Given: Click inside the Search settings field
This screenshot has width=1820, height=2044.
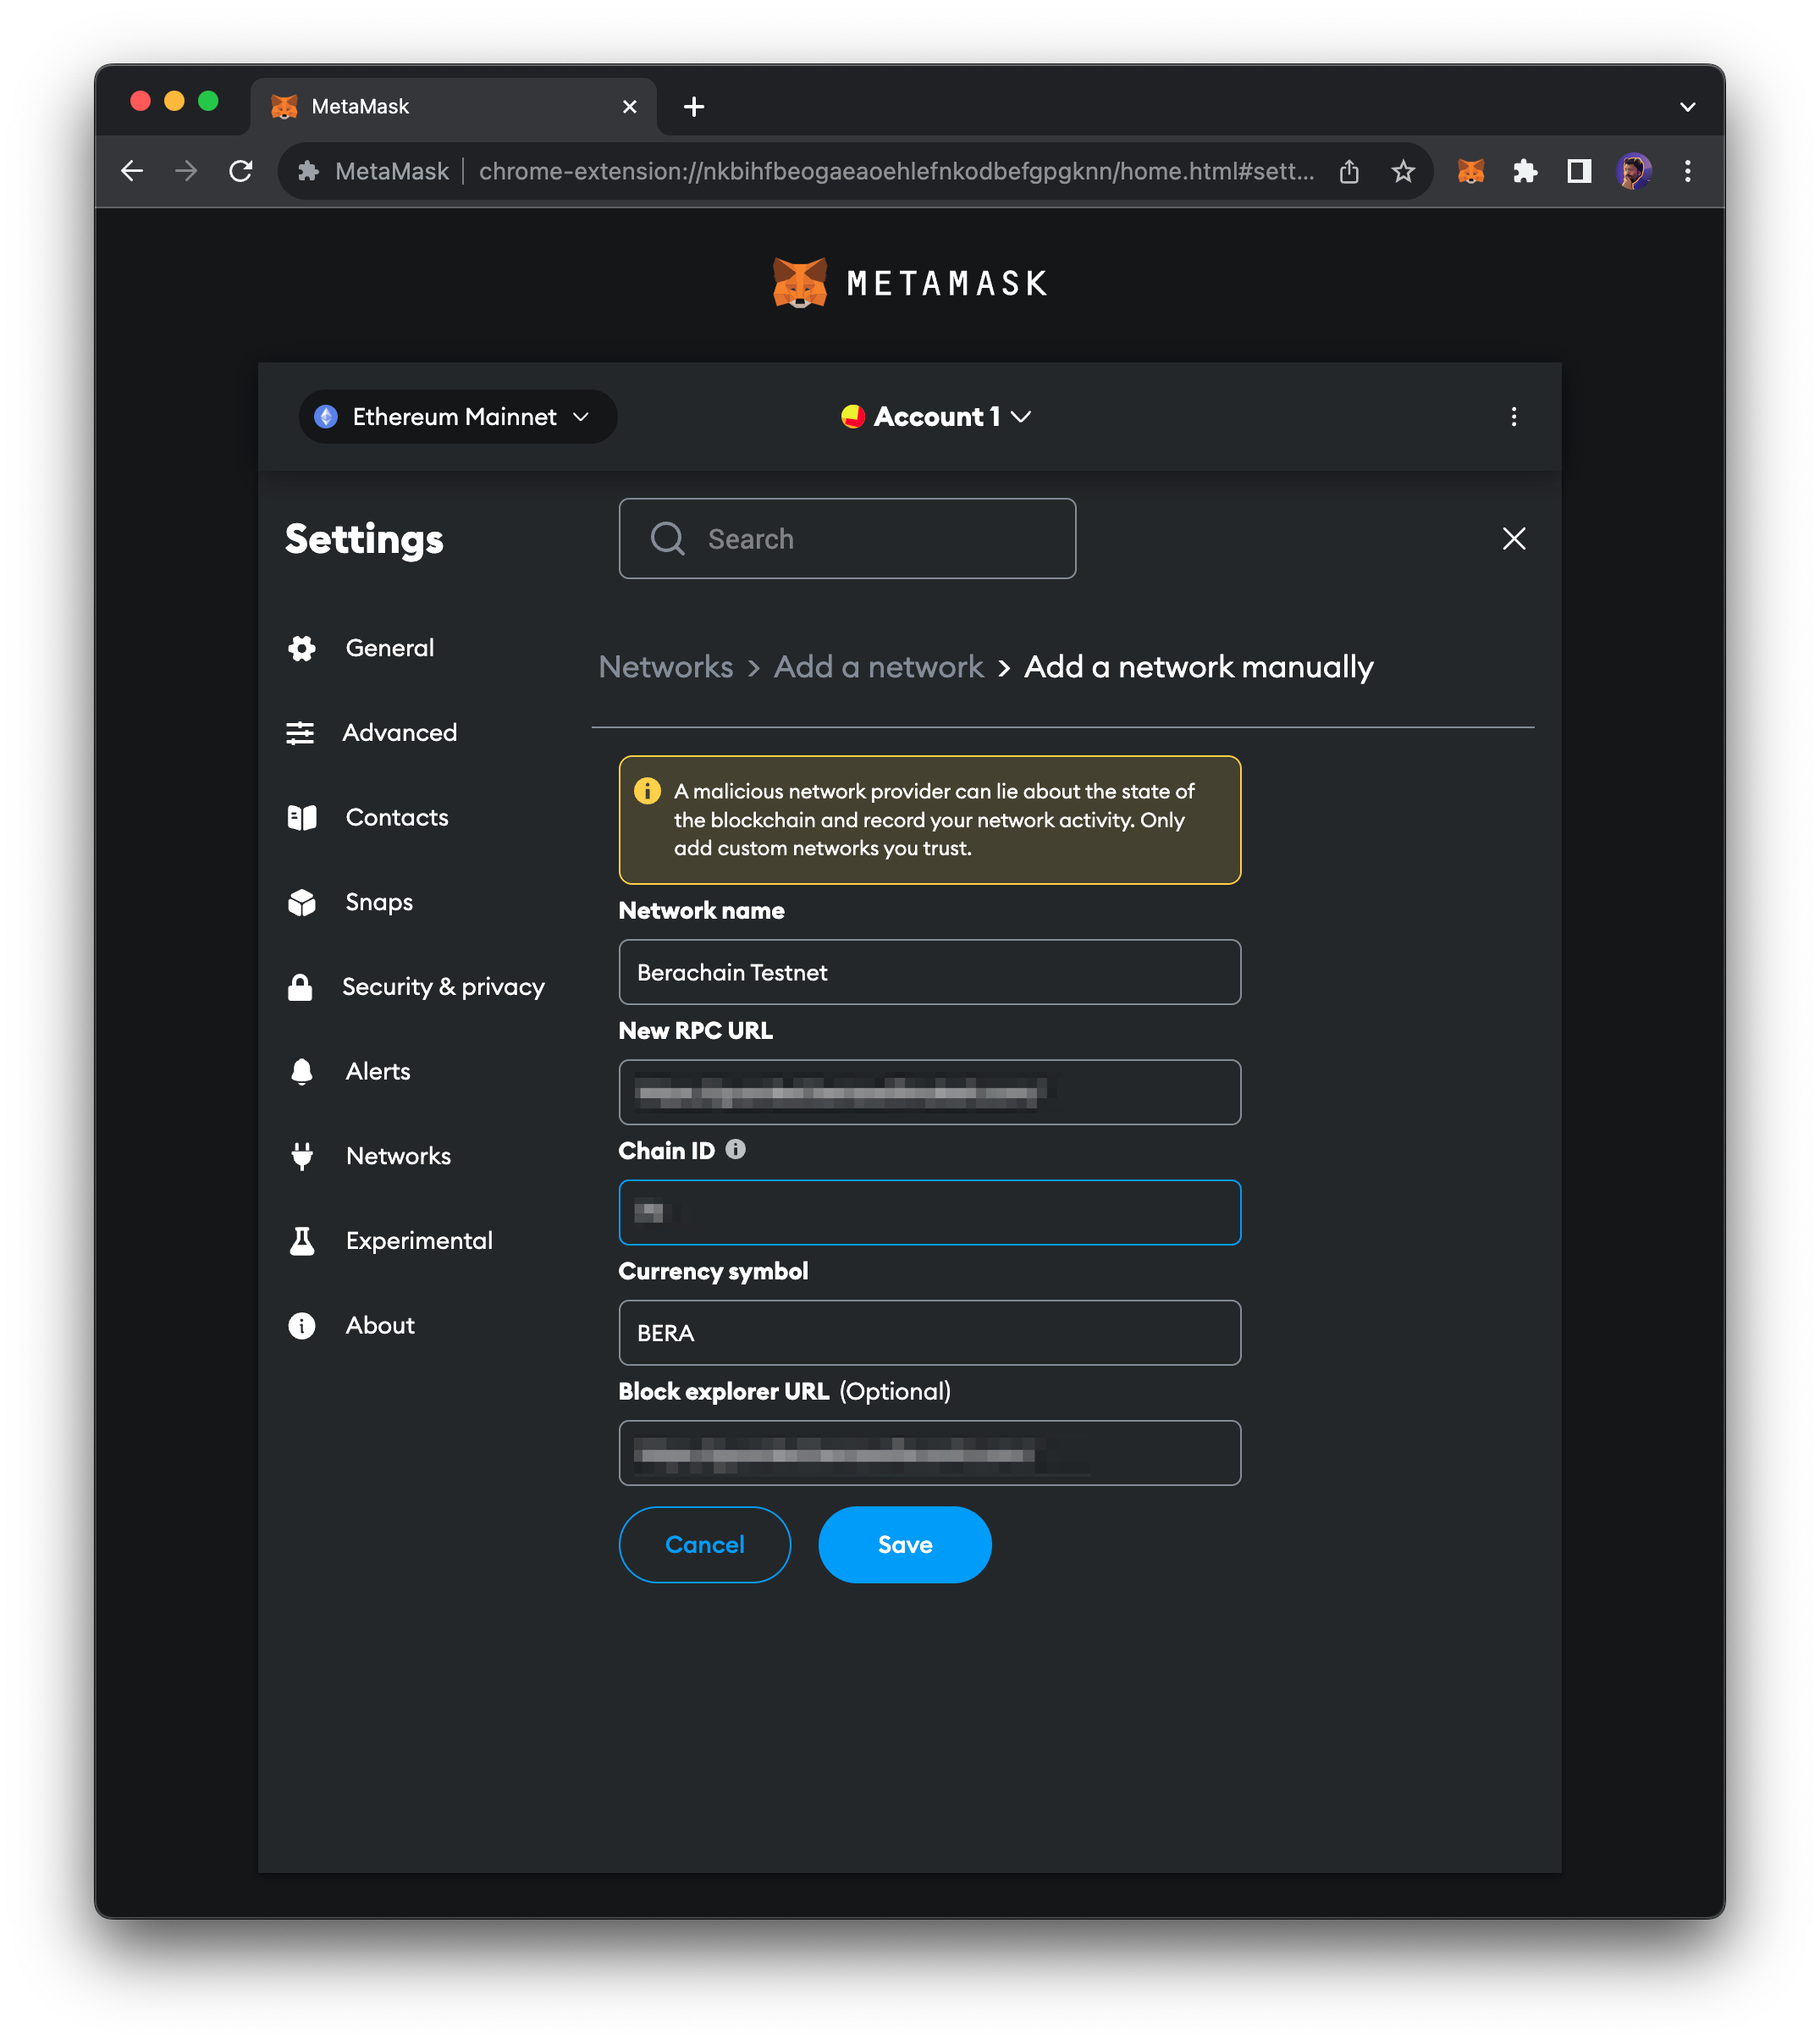Looking at the screenshot, I should (x=846, y=538).
